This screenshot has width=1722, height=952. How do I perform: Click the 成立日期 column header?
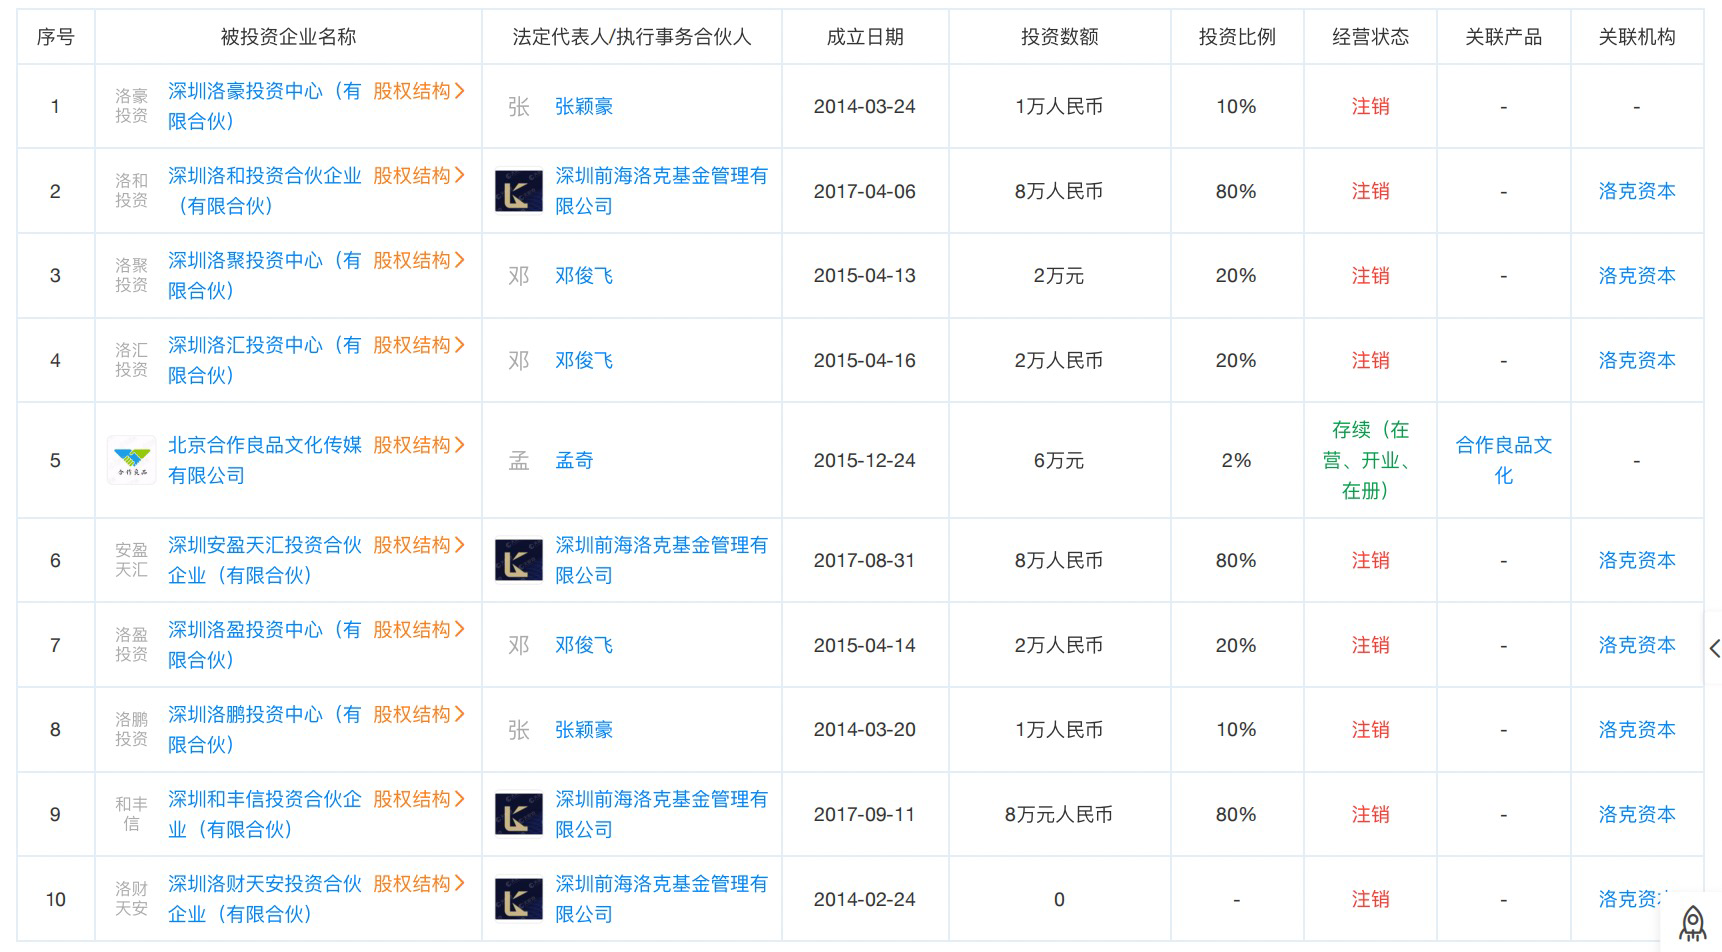pos(865,37)
